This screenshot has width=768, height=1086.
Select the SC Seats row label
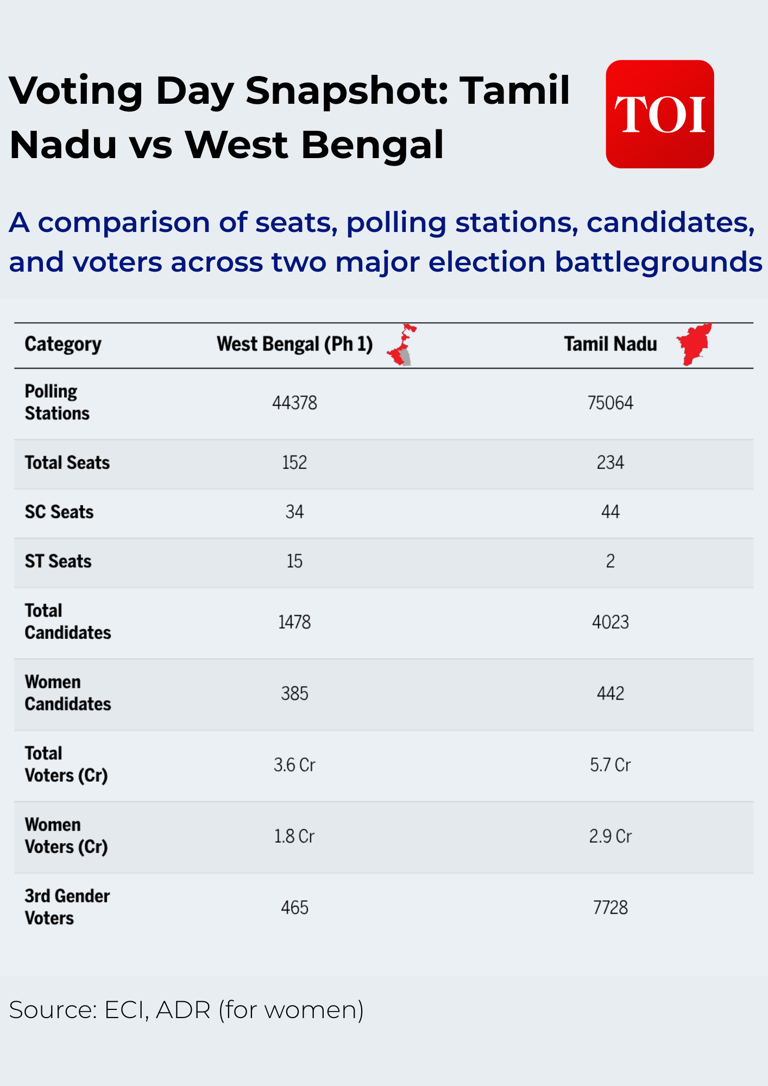(59, 512)
